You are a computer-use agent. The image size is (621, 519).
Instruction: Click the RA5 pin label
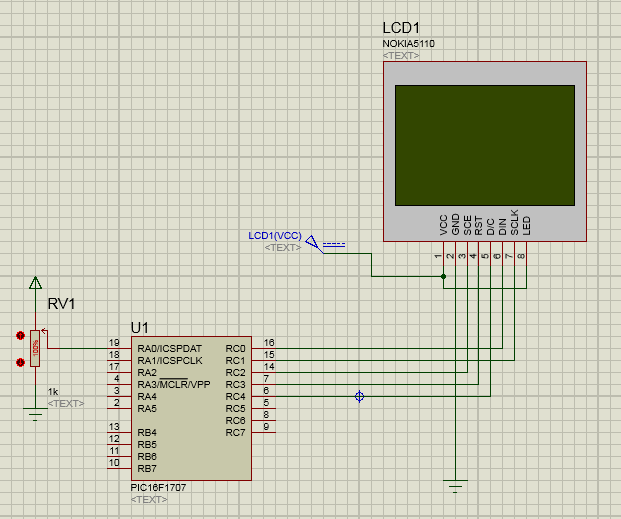click(x=147, y=408)
